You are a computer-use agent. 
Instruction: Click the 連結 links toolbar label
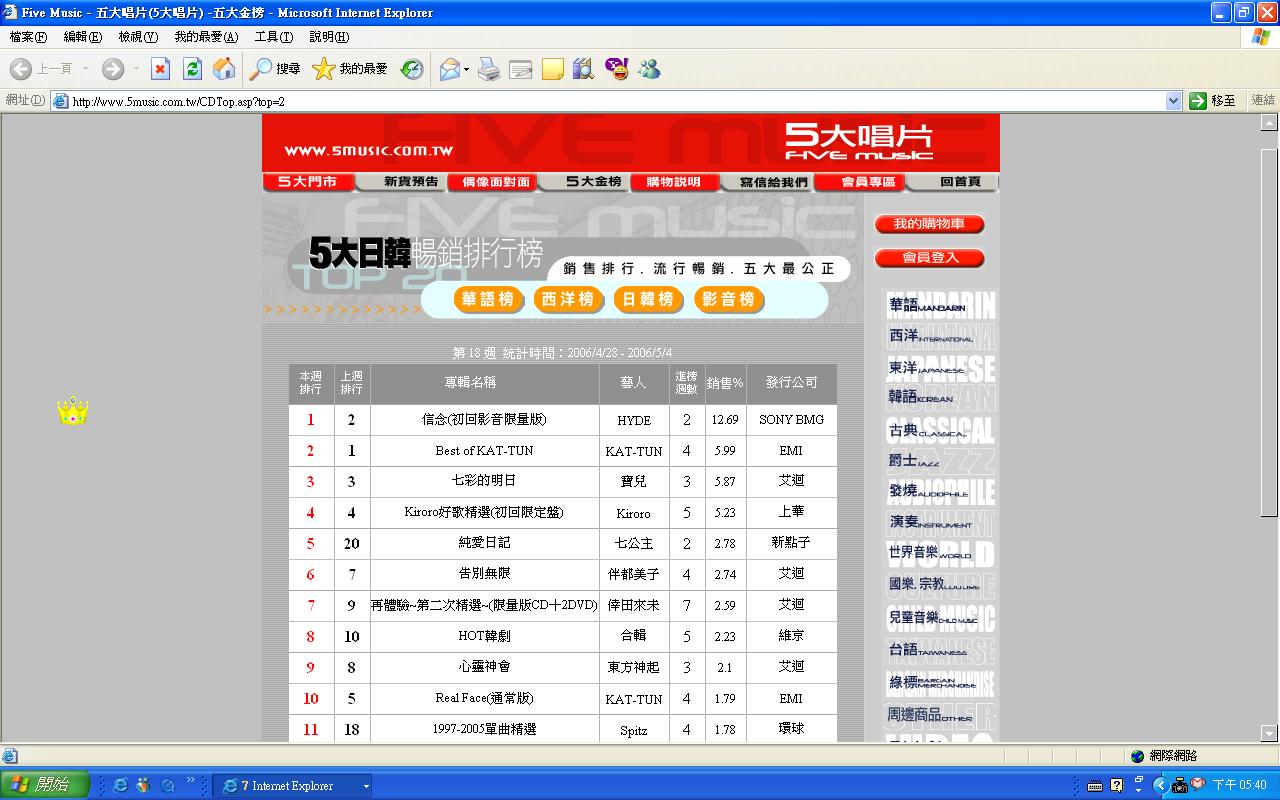click(x=1263, y=100)
